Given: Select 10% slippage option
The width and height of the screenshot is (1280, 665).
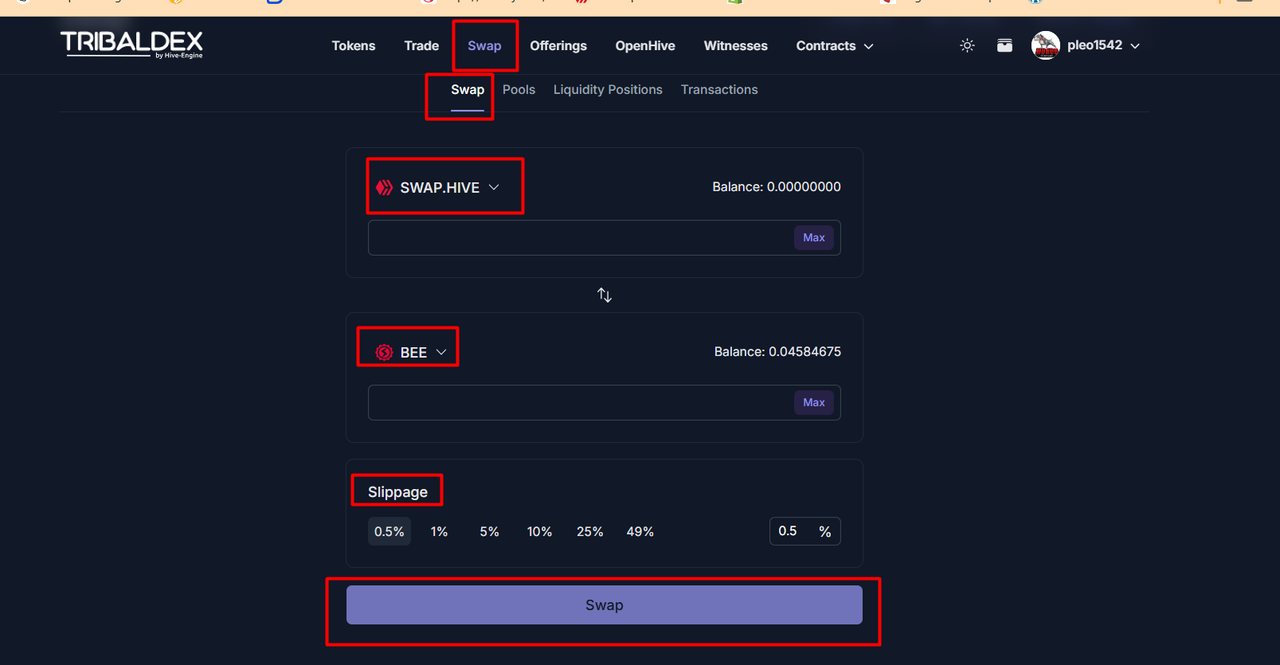Looking at the screenshot, I should (540, 532).
